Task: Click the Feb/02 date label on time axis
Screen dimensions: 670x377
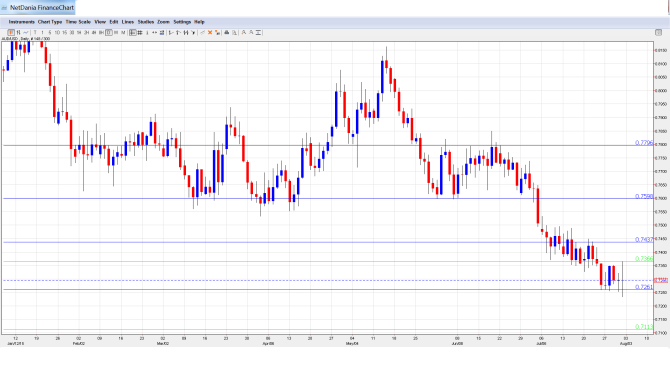Action: coord(79,343)
